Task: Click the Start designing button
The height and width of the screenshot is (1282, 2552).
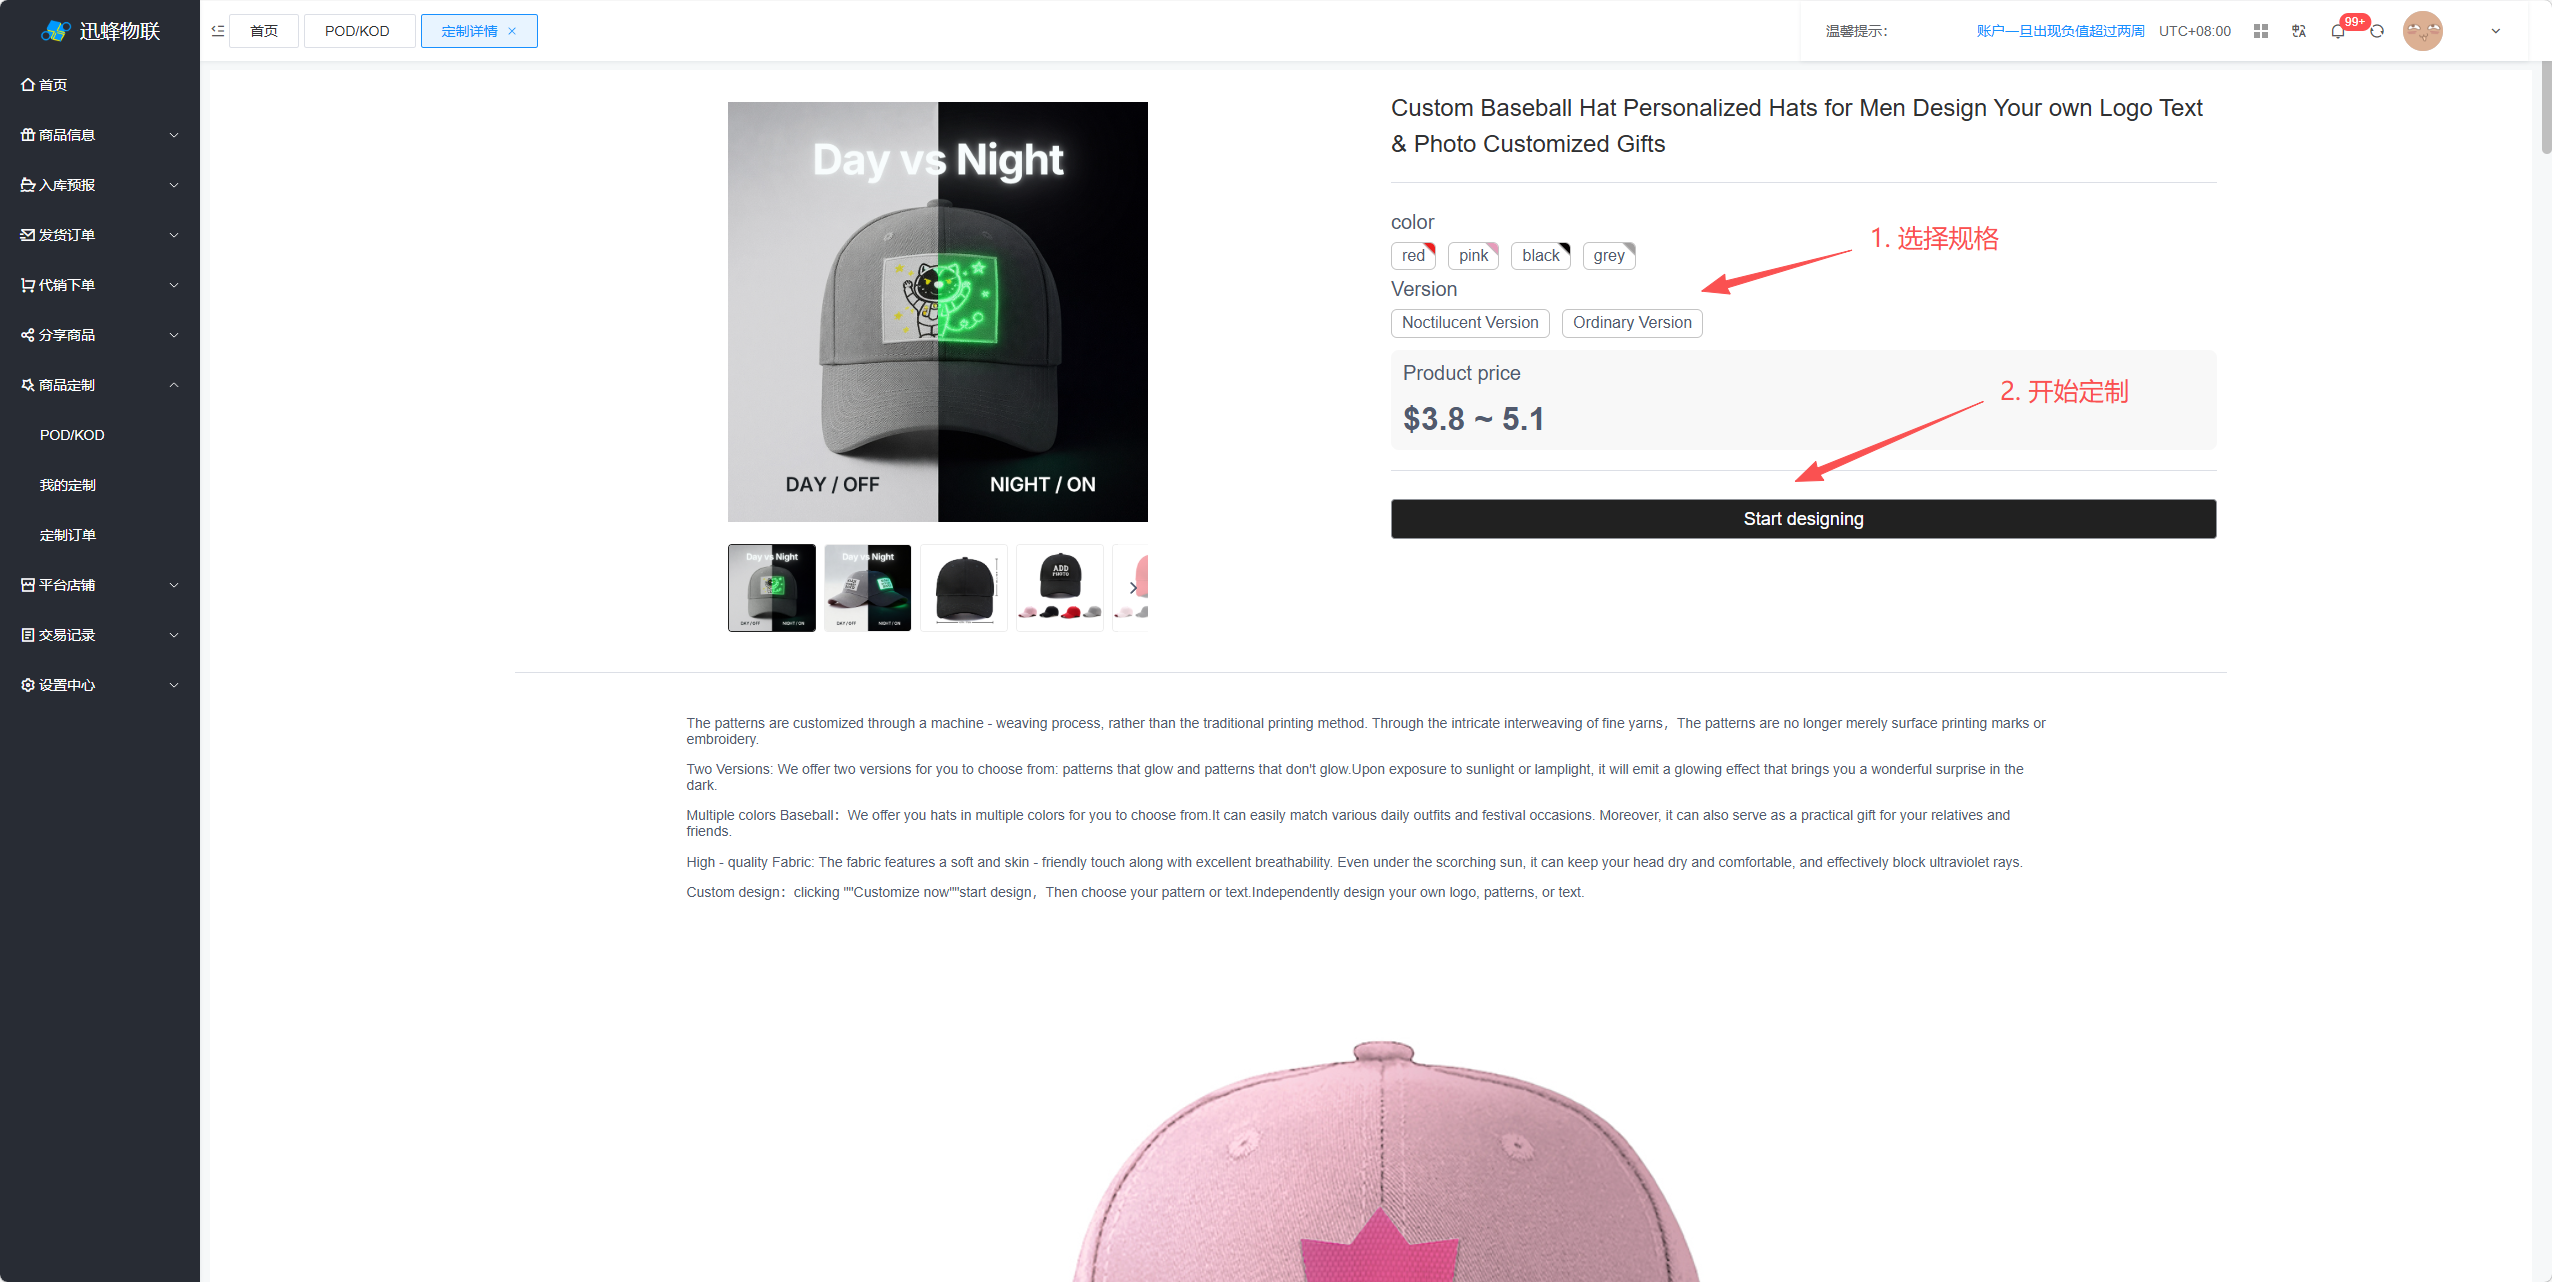Action: click(x=1803, y=519)
